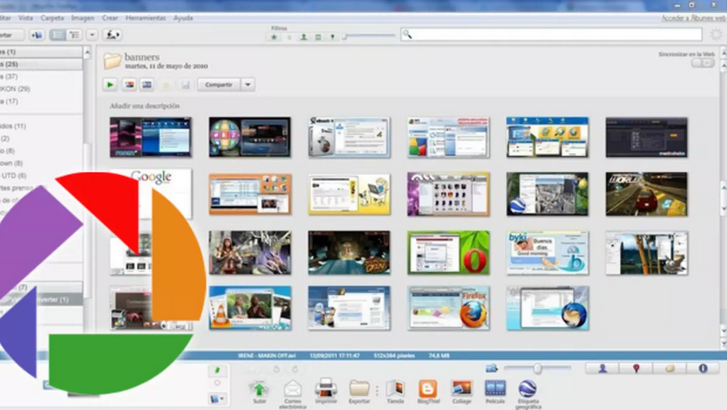Click small thumbnail-size picture icon
727x410 pixels.
[x=491, y=368]
